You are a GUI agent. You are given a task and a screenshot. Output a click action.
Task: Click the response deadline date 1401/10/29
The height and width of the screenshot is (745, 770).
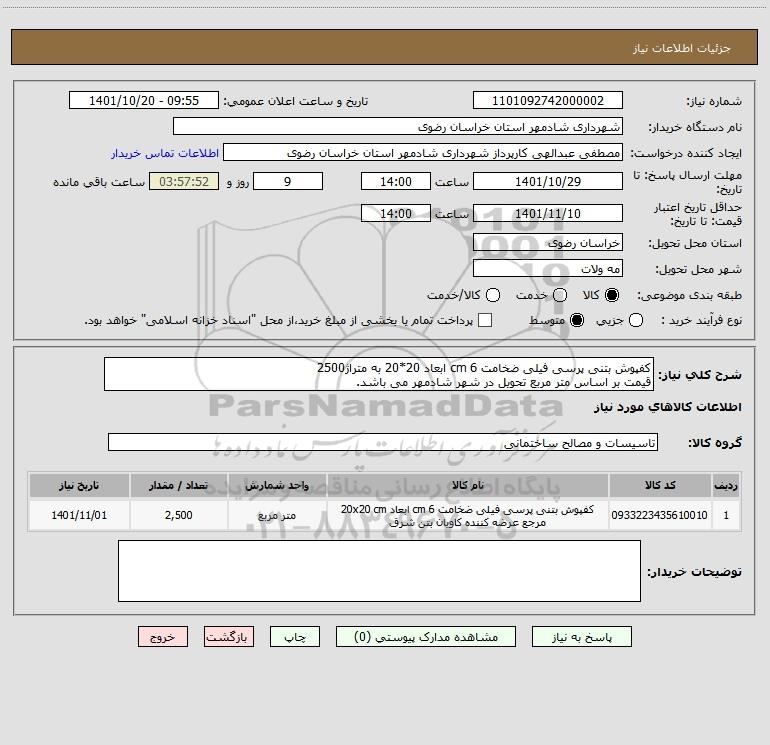(548, 181)
